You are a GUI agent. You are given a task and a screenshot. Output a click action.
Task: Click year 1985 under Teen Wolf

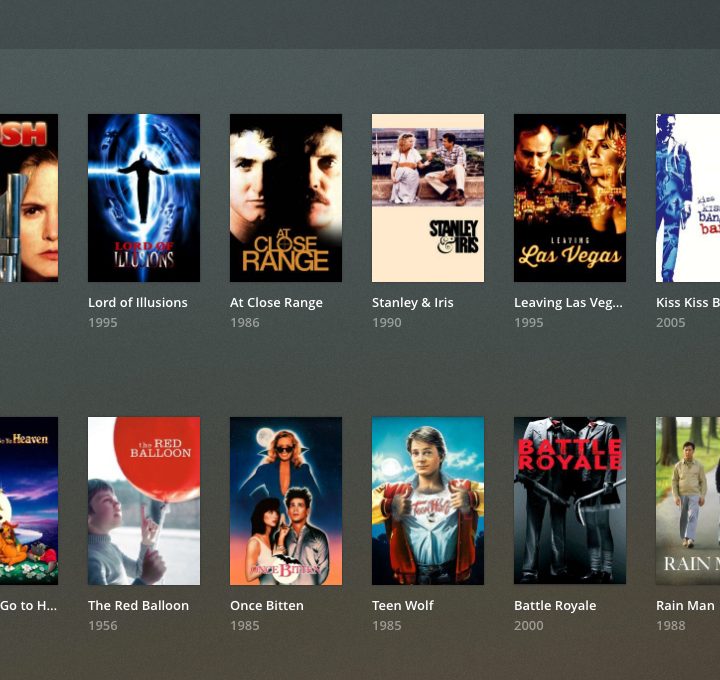[x=387, y=626]
